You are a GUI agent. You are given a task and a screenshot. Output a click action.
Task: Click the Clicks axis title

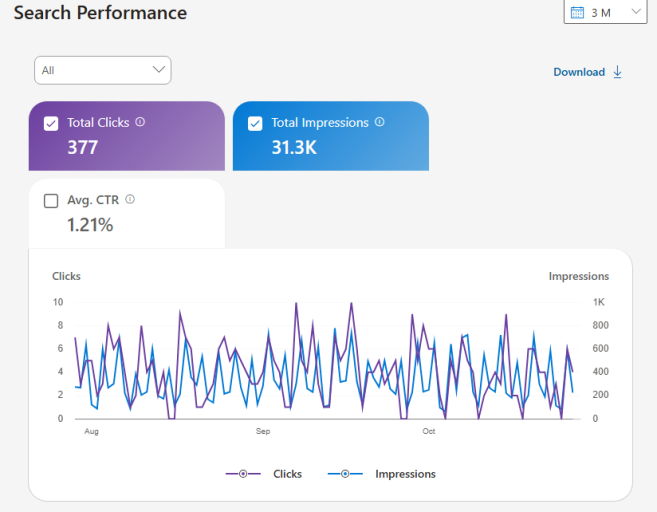66,276
